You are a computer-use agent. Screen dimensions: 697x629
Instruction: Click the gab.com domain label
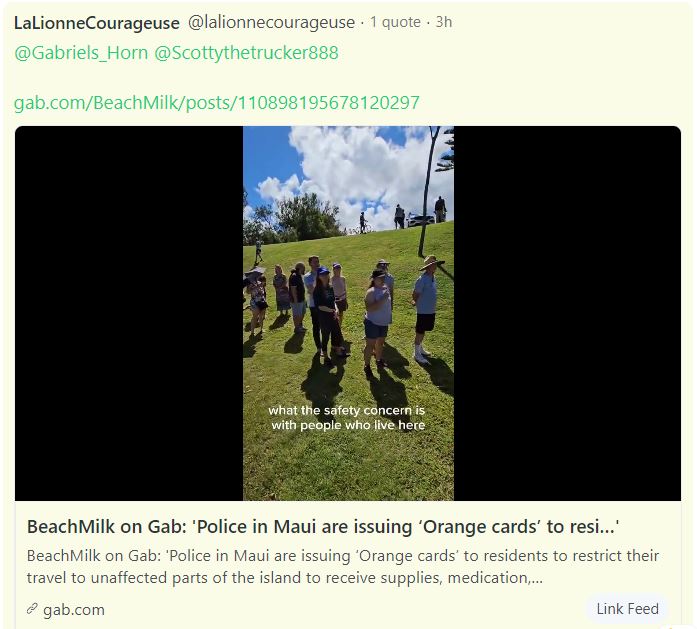(74, 610)
